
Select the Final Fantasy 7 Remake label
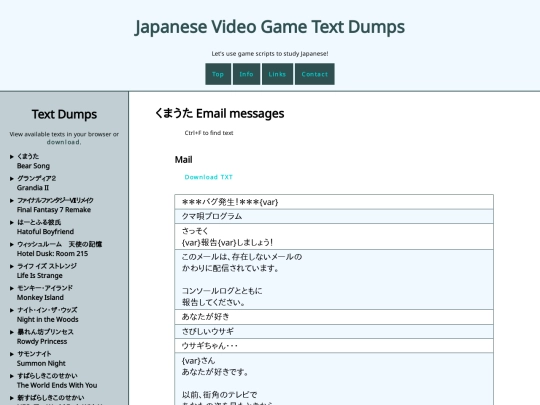[54, 210]
